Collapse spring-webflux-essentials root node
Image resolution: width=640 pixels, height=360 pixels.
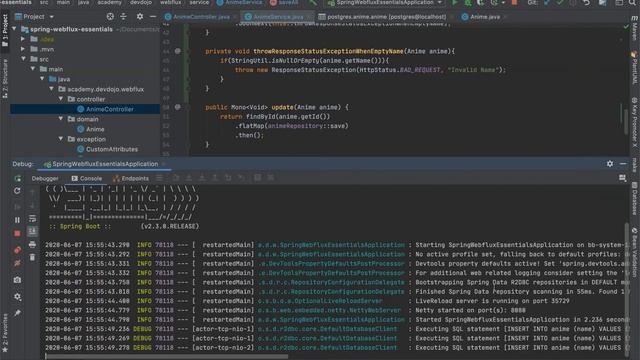[x=15, y=29]
